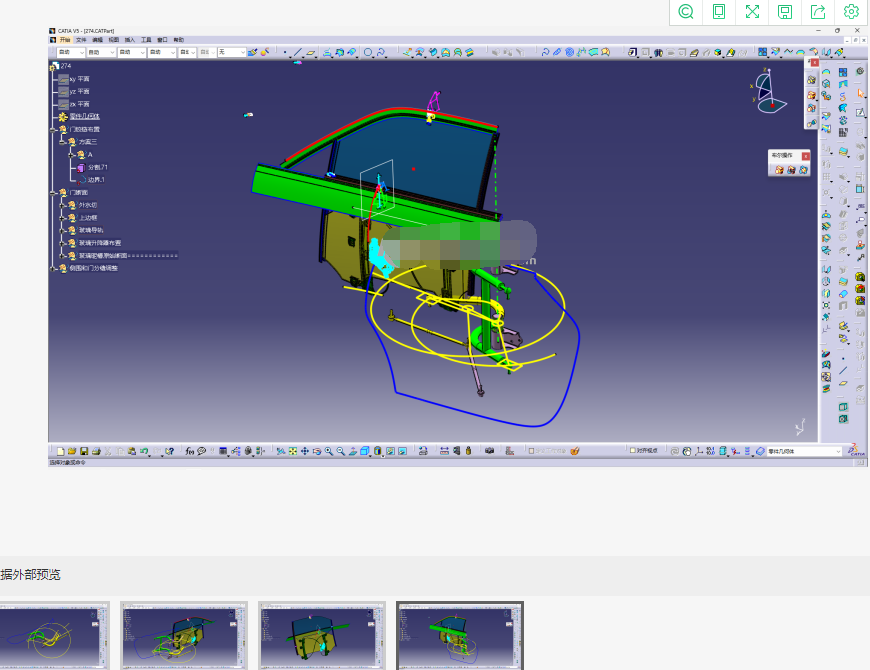Toggle the 对开视点 checkbox in bottom toolbar
Image resolution: width=870 pixels, height=670 pixels.
tap(633, 451)
